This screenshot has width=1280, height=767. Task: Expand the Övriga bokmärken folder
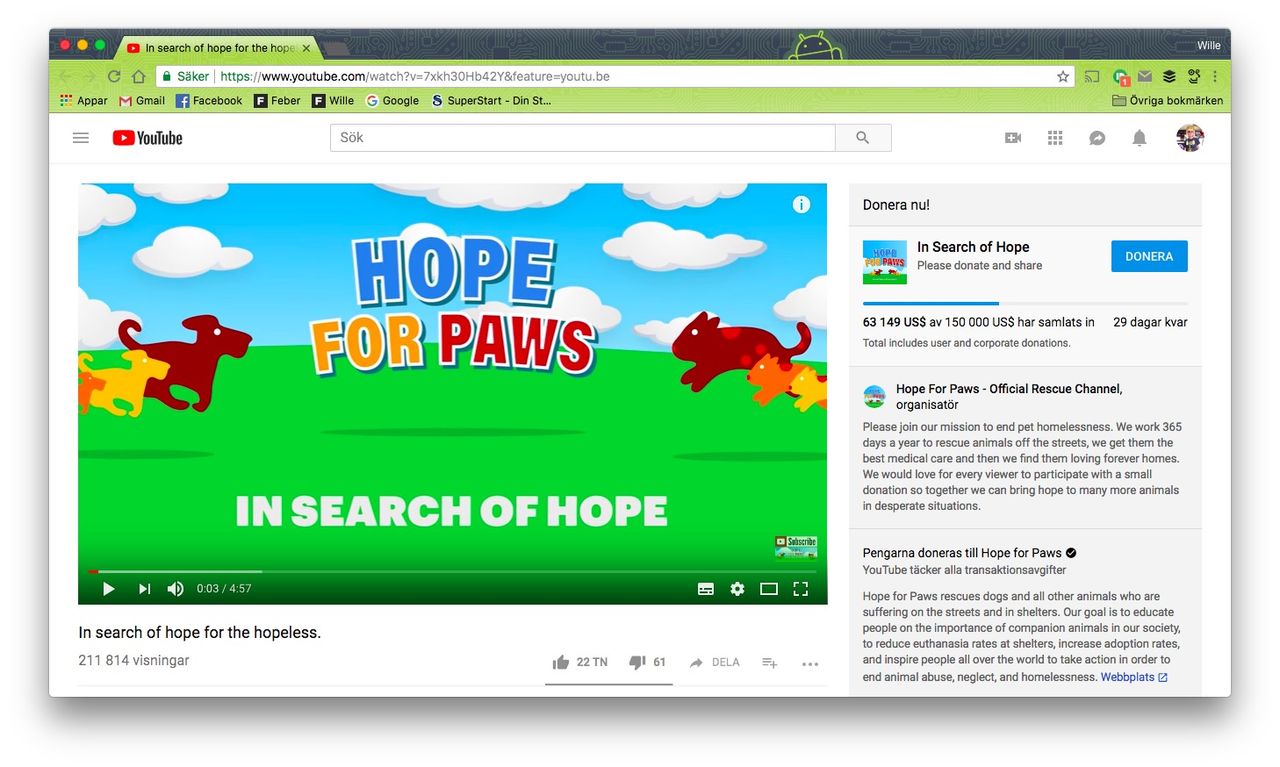tap(1167, 100)
